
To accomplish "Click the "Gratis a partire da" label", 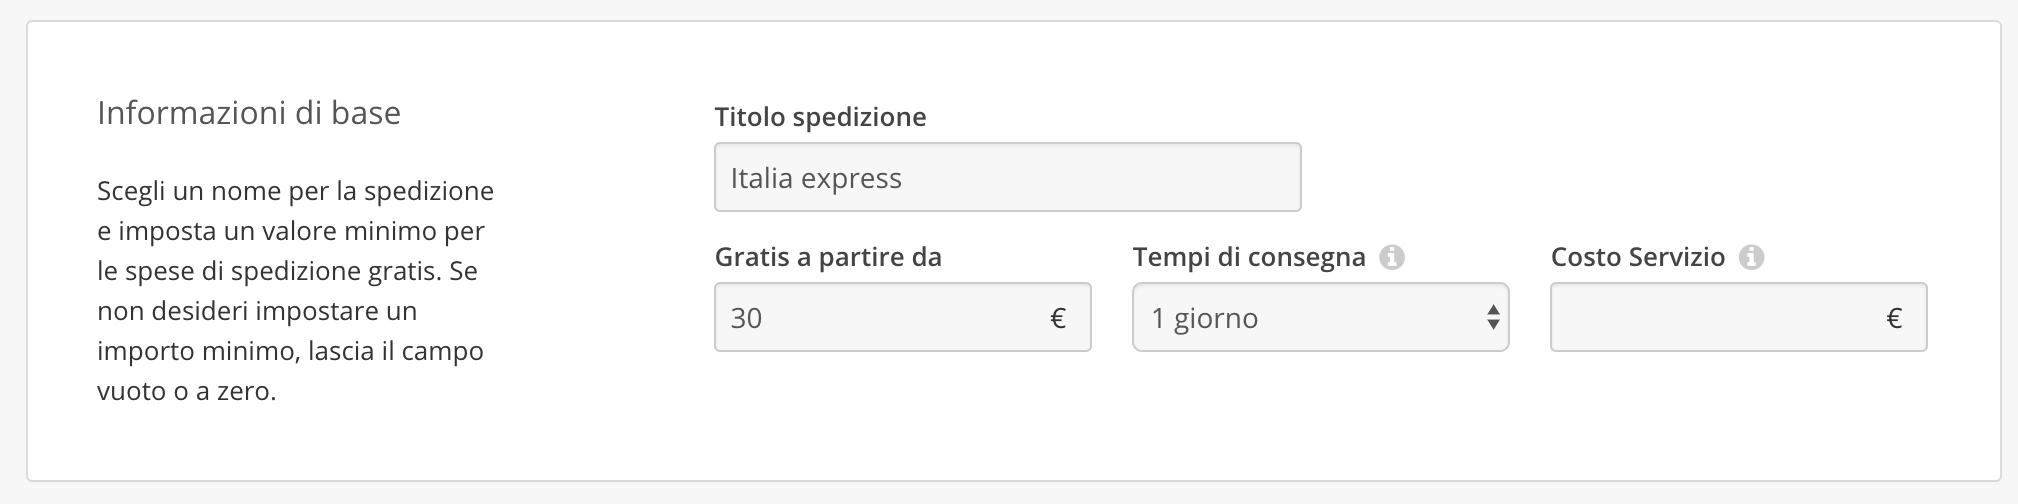I will (x=828, y=257).
